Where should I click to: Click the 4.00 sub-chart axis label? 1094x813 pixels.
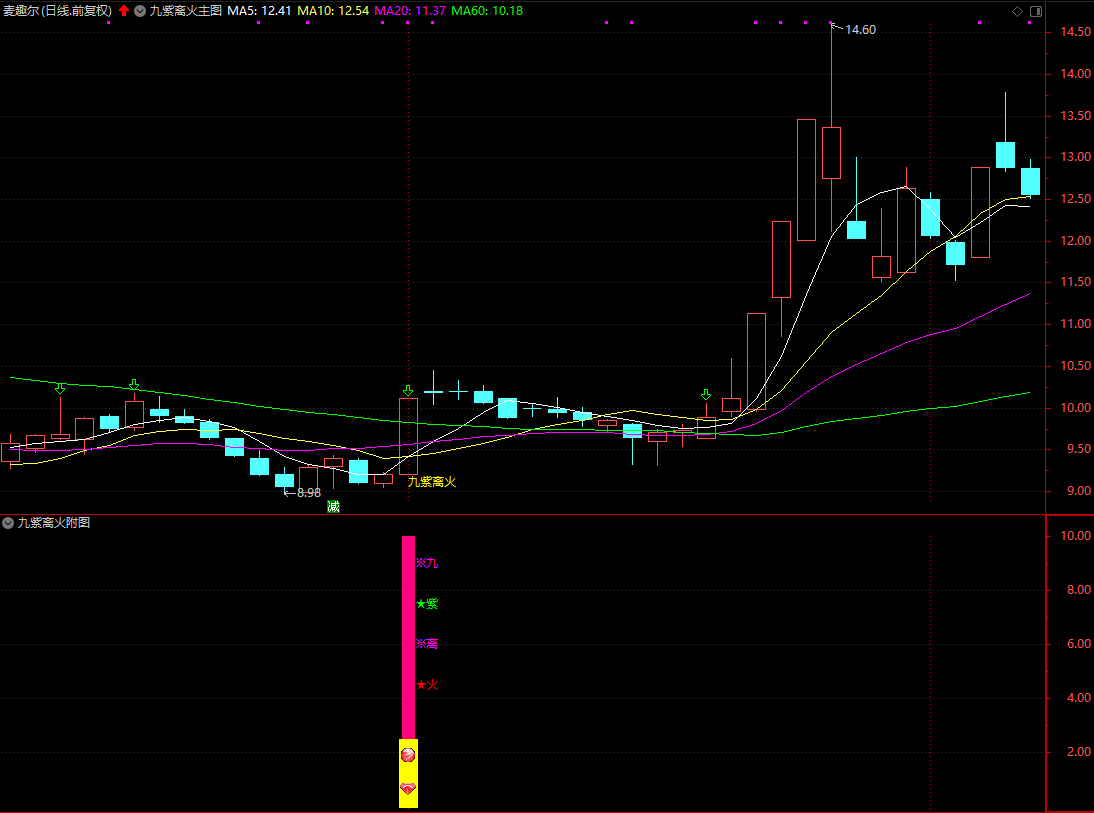click(1079, 698)
